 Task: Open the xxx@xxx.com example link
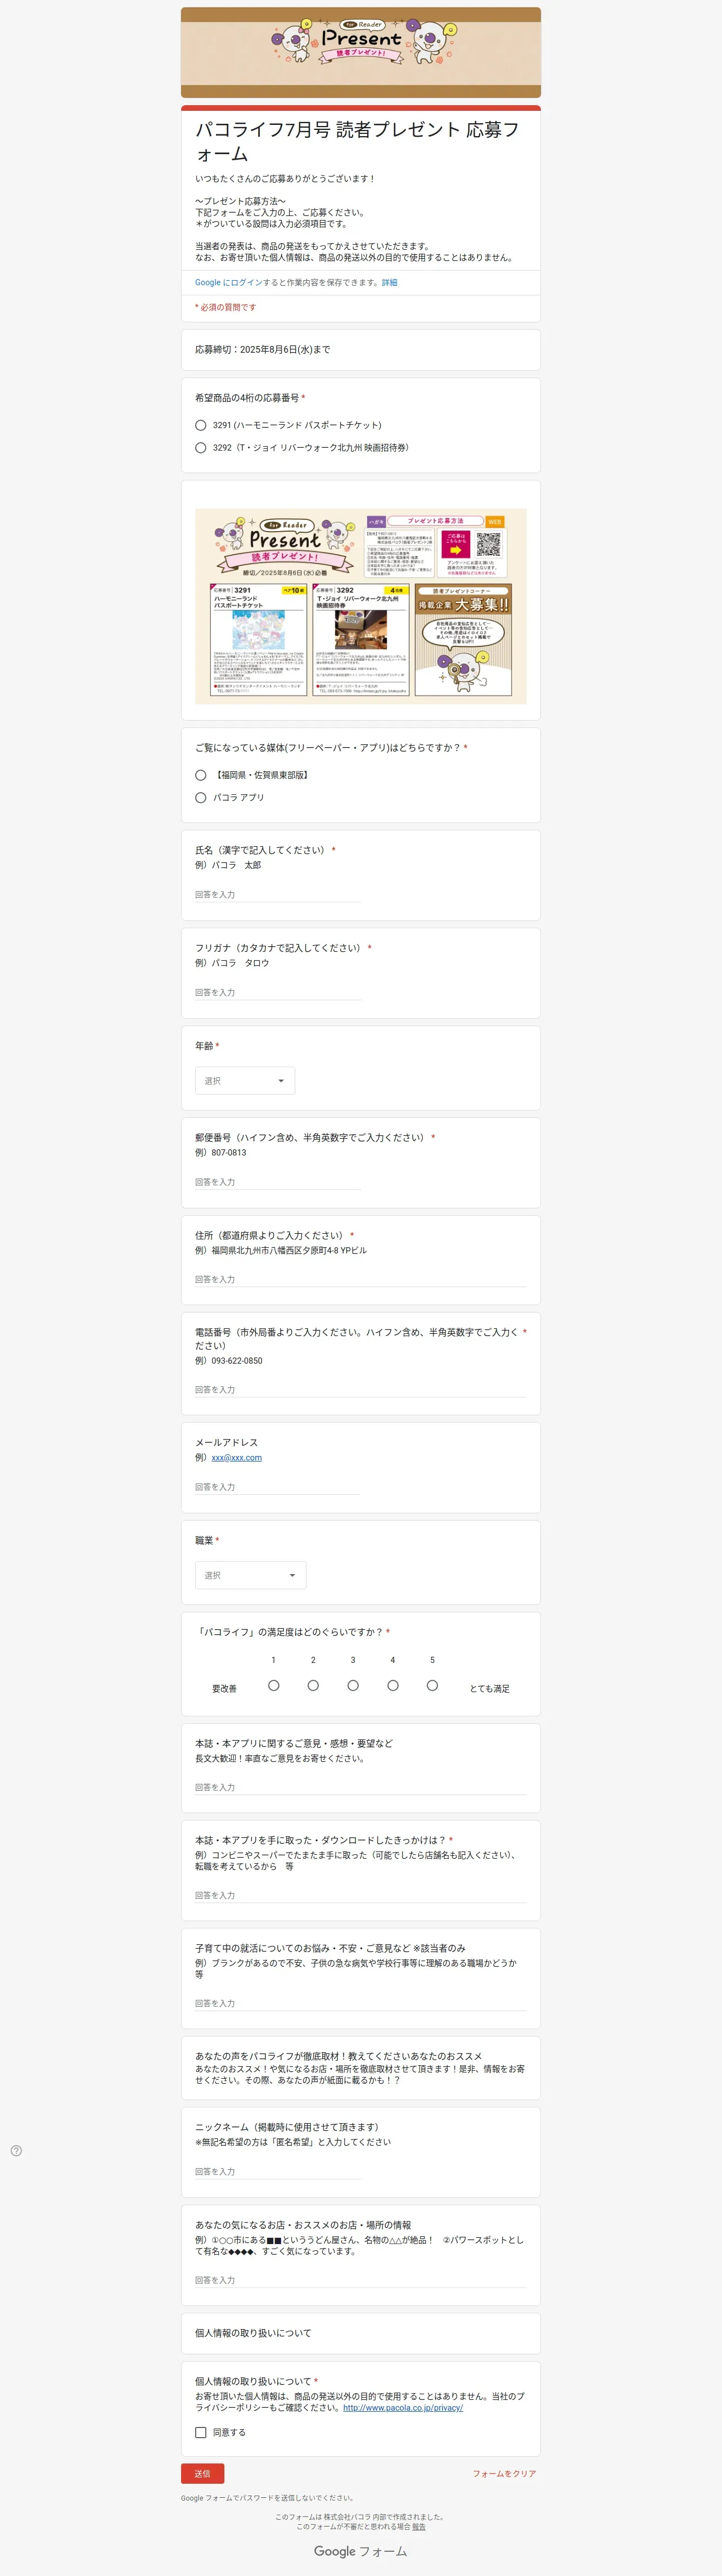237,1458
